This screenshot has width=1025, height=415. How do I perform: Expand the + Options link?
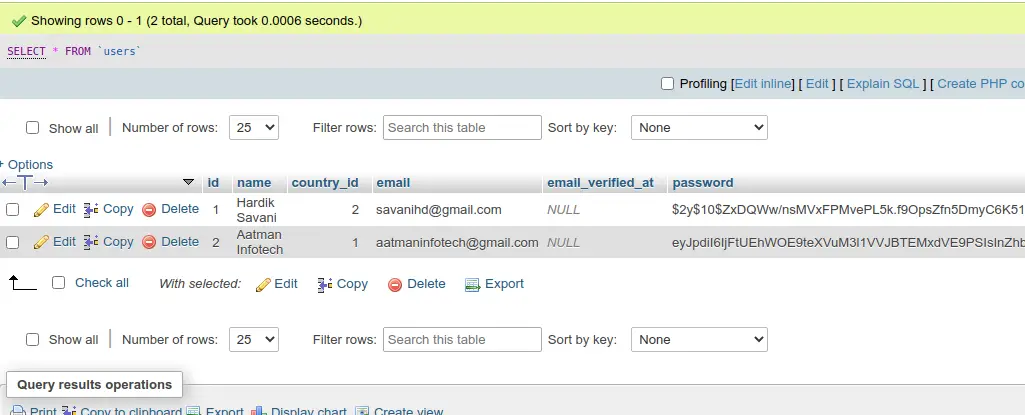point(26,165)
